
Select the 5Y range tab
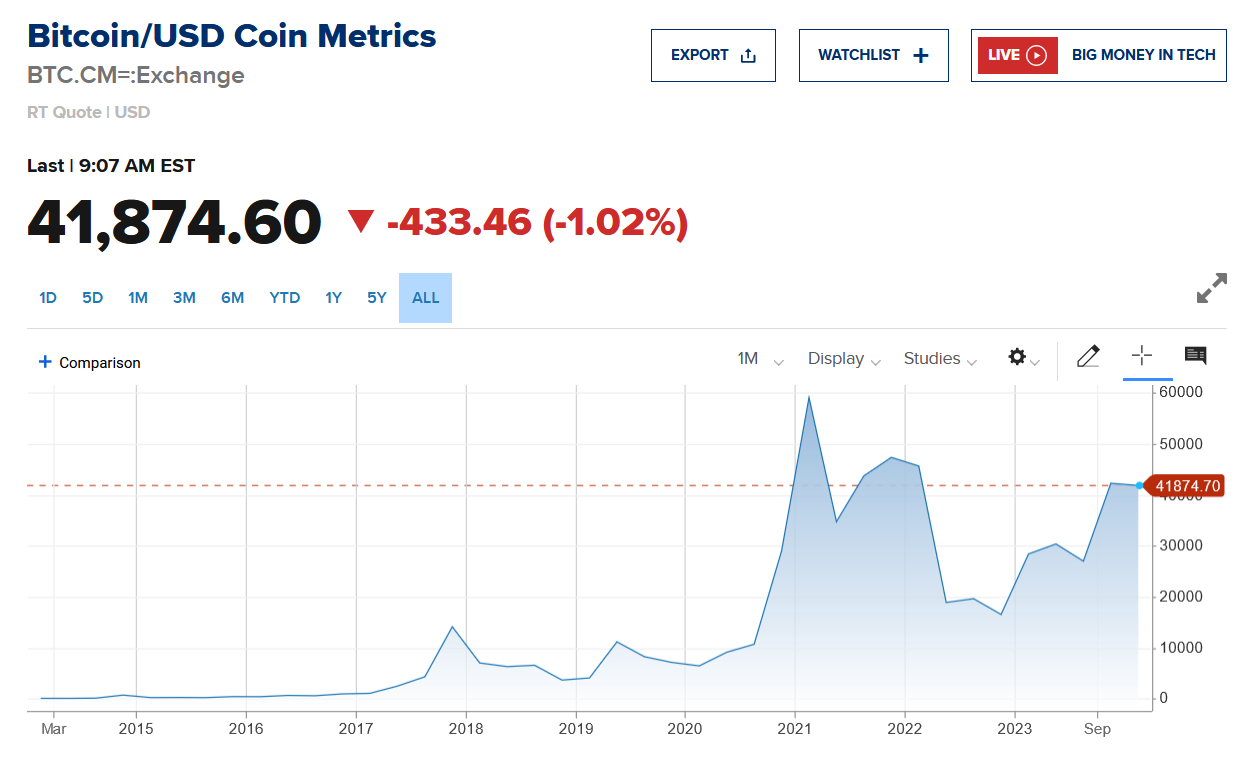point(376,298)
